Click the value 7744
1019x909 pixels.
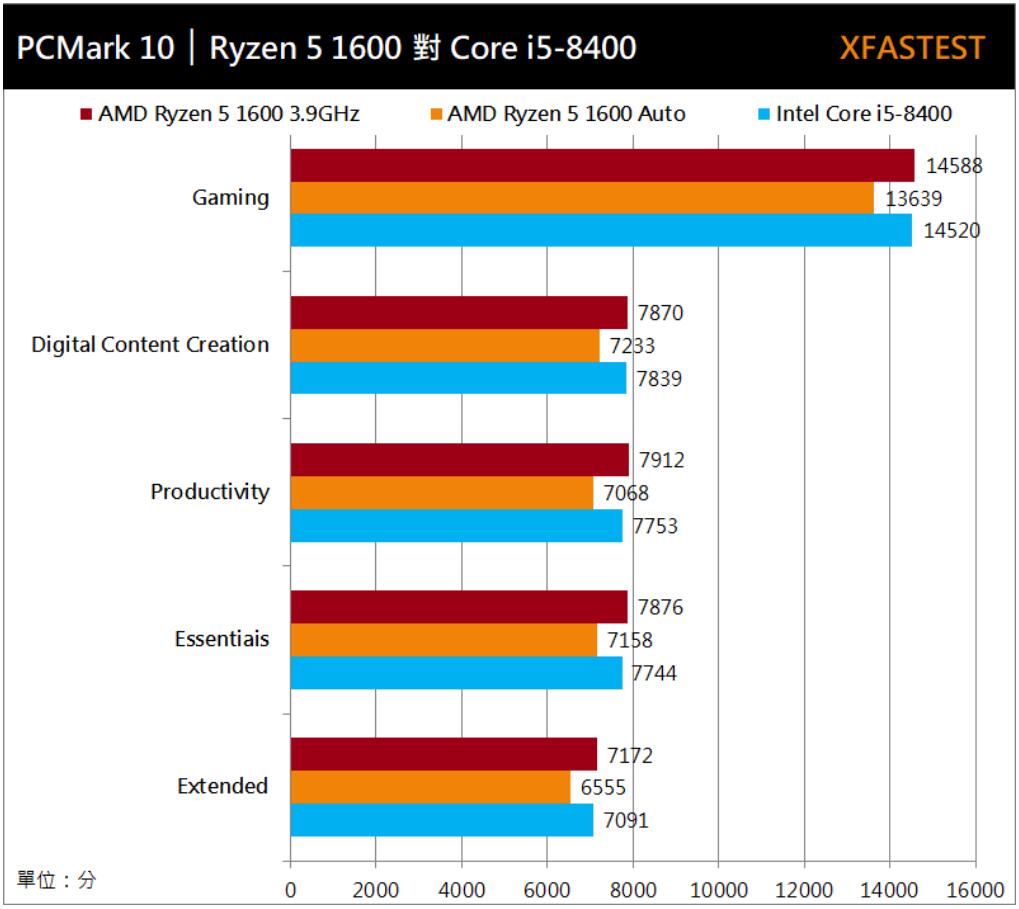click(x=654, y=673)
